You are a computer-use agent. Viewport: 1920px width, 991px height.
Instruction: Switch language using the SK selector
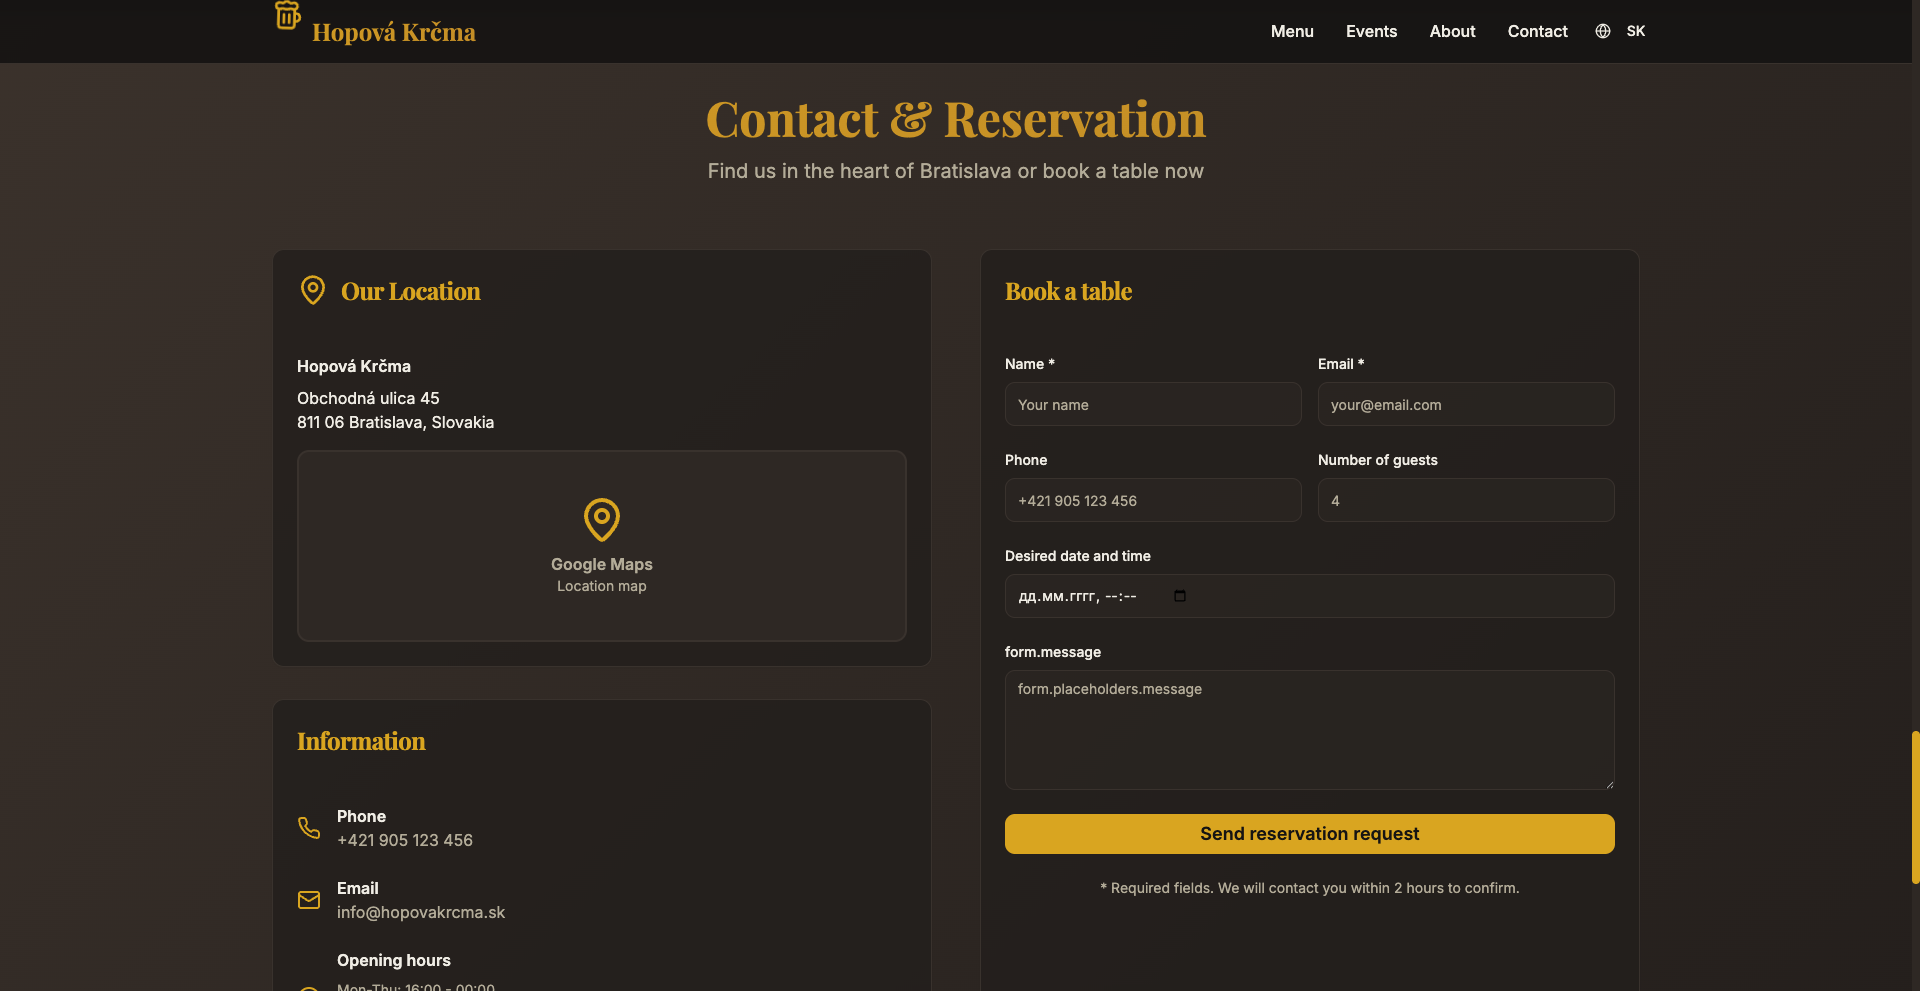(1635, 31)
